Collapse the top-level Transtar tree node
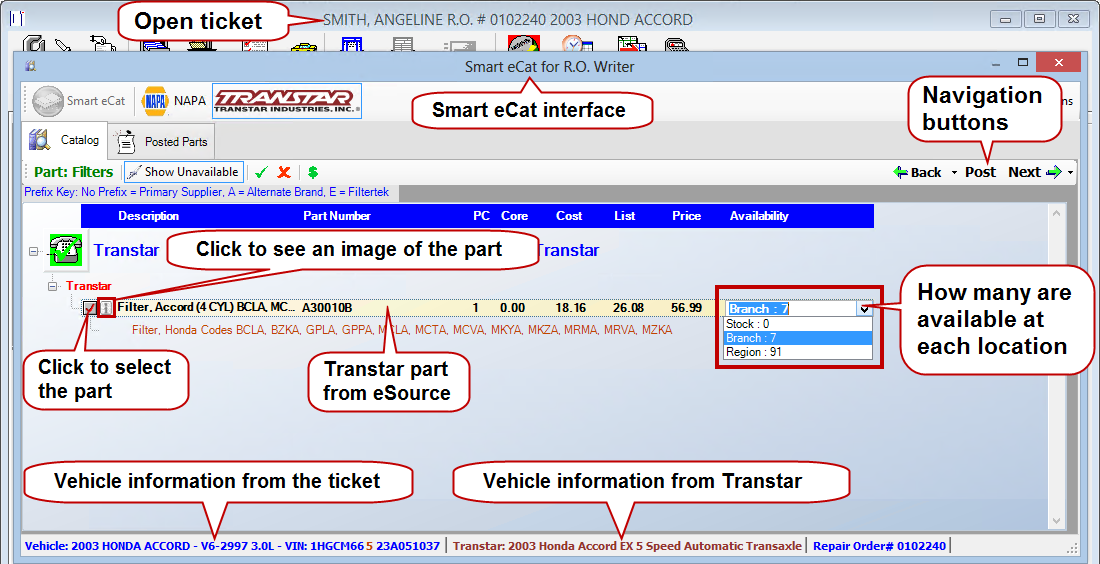The height and width of the screenshot is (564, 1100). (x=33, y=252)
